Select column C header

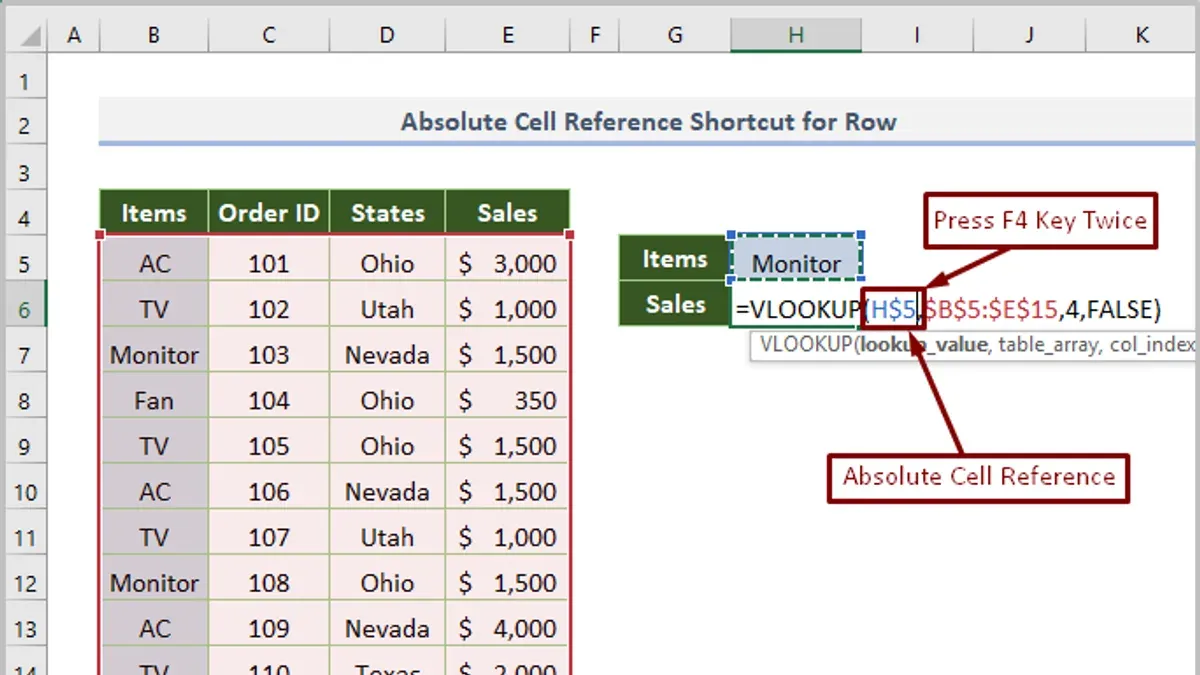click(x=268, y=36)
